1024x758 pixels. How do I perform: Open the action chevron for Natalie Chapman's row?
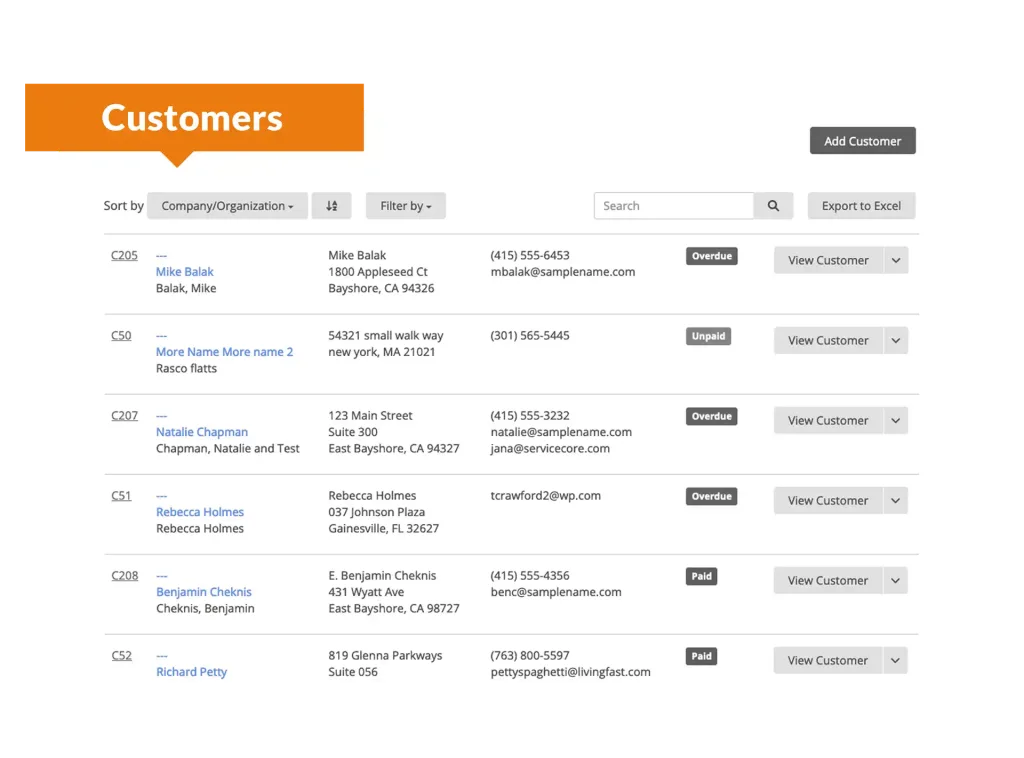pyautogui.click(x=896, y=420)
